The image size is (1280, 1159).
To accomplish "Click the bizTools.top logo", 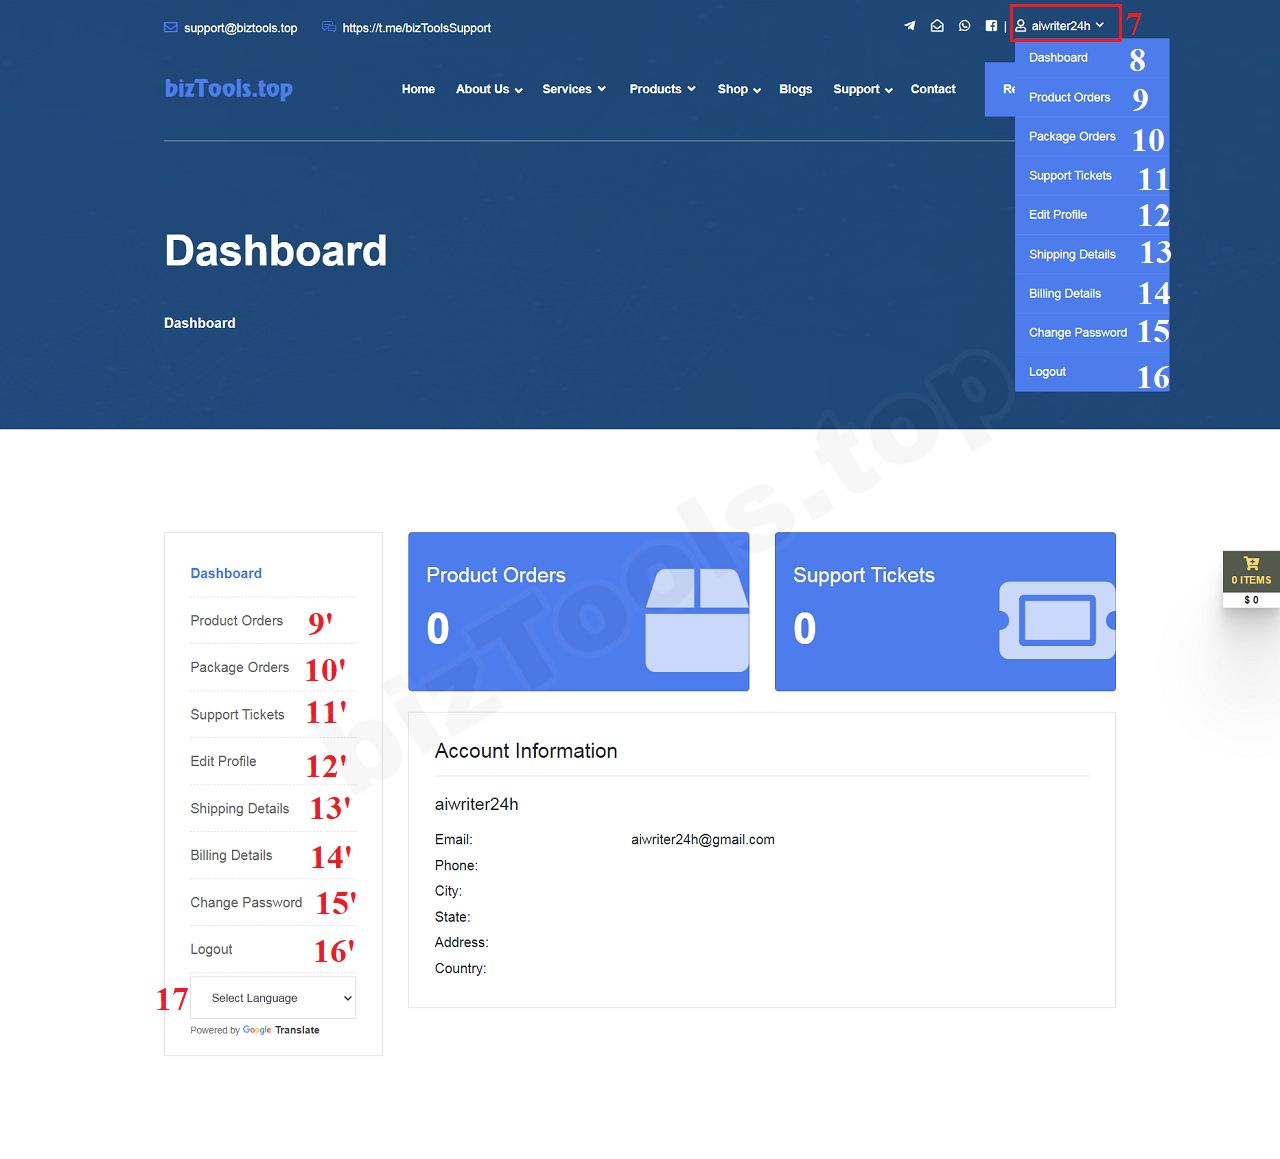I will coord(228,89).
